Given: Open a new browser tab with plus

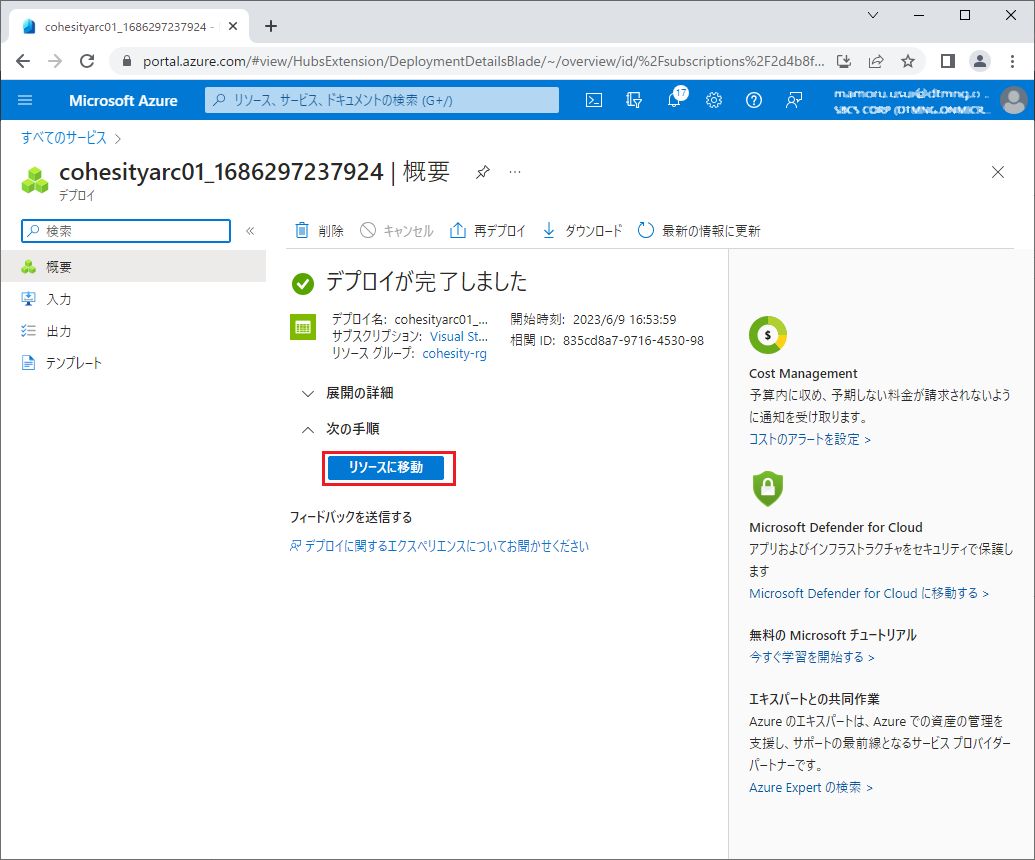Looking at the screenshot, I should click(271, 26).
